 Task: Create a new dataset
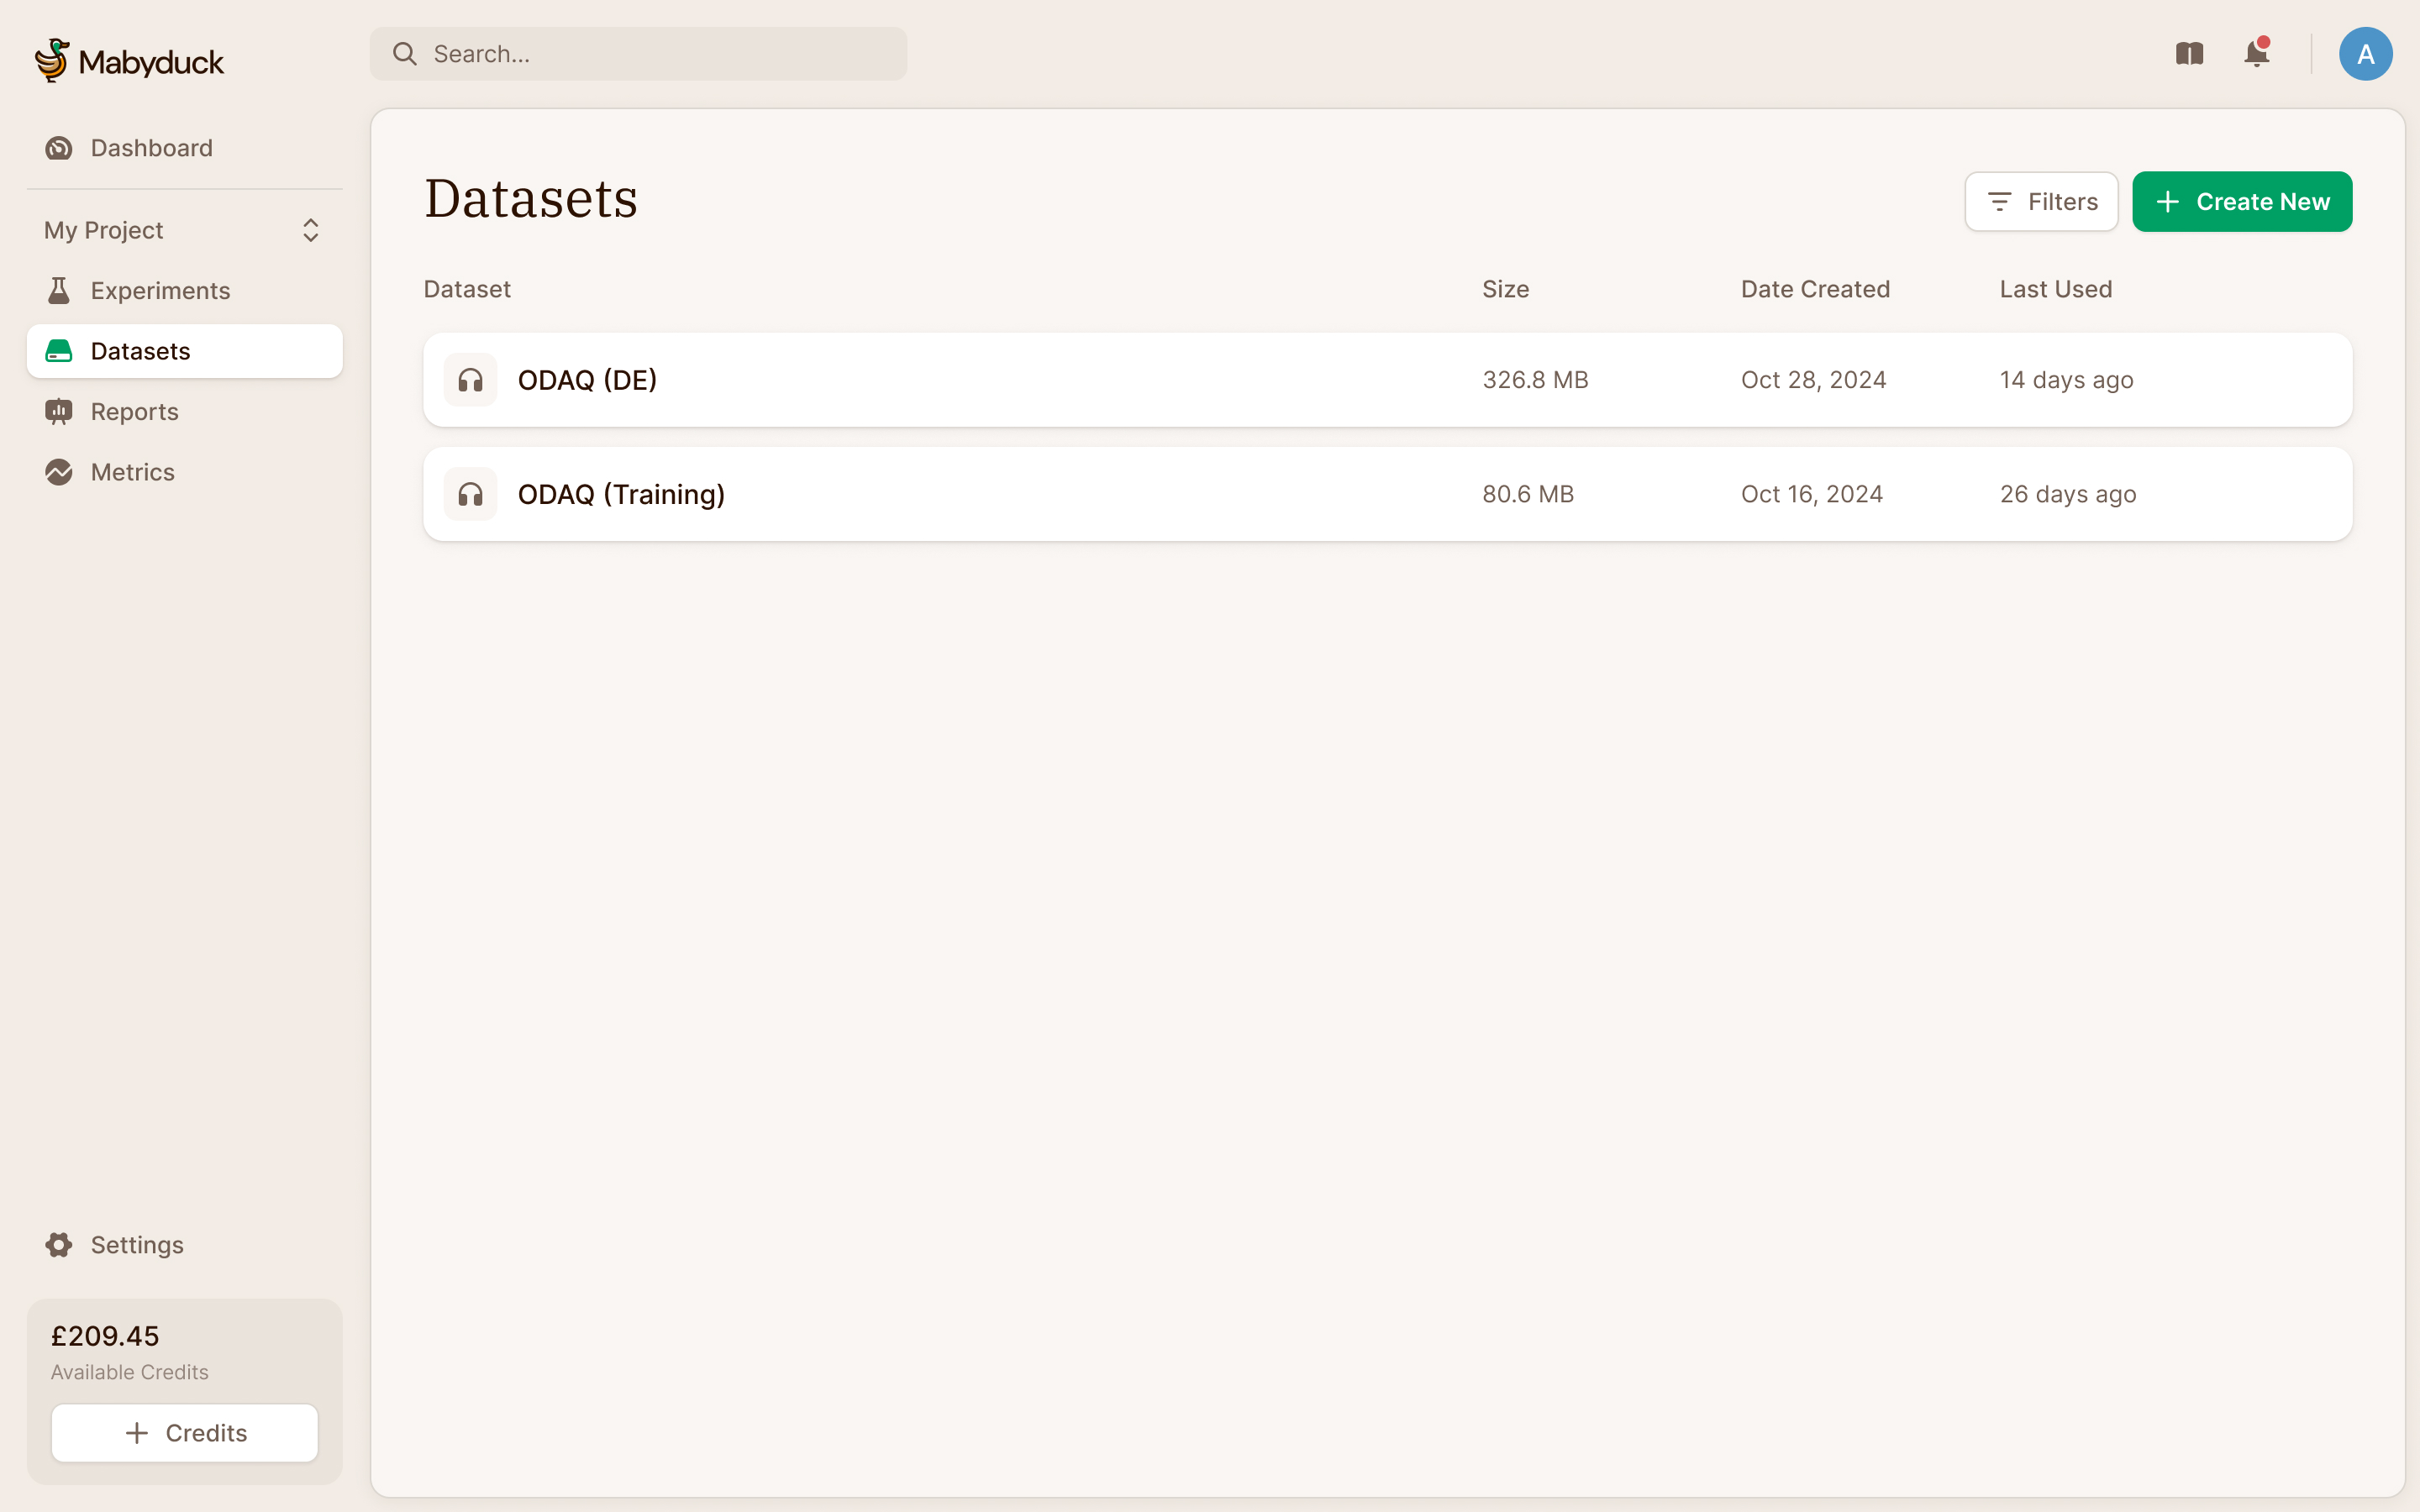pos(2242,202)
